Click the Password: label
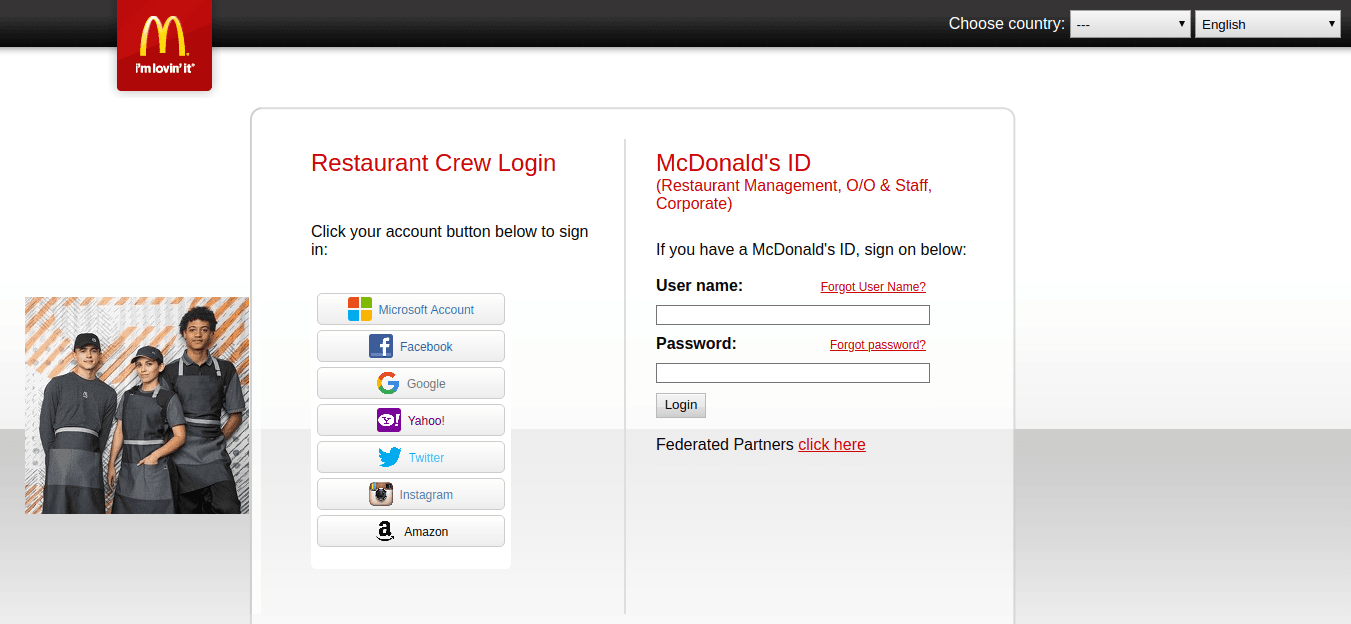Image resolution: width=1351 pixels, height=624 pixels. (x=696, y=344)
